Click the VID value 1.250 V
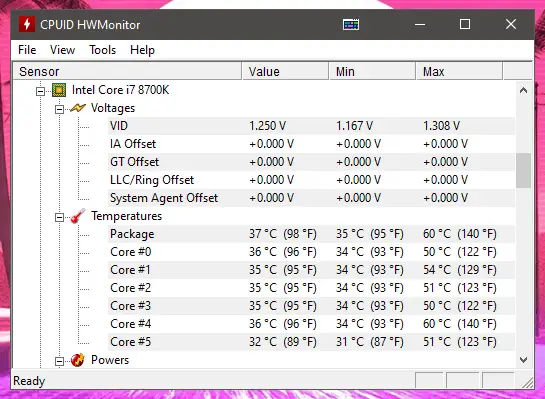 [268, 126]
